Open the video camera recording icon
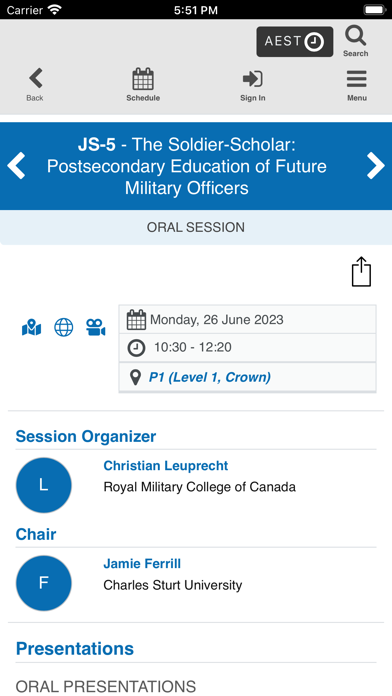392x696 pixels. (95, 328)
